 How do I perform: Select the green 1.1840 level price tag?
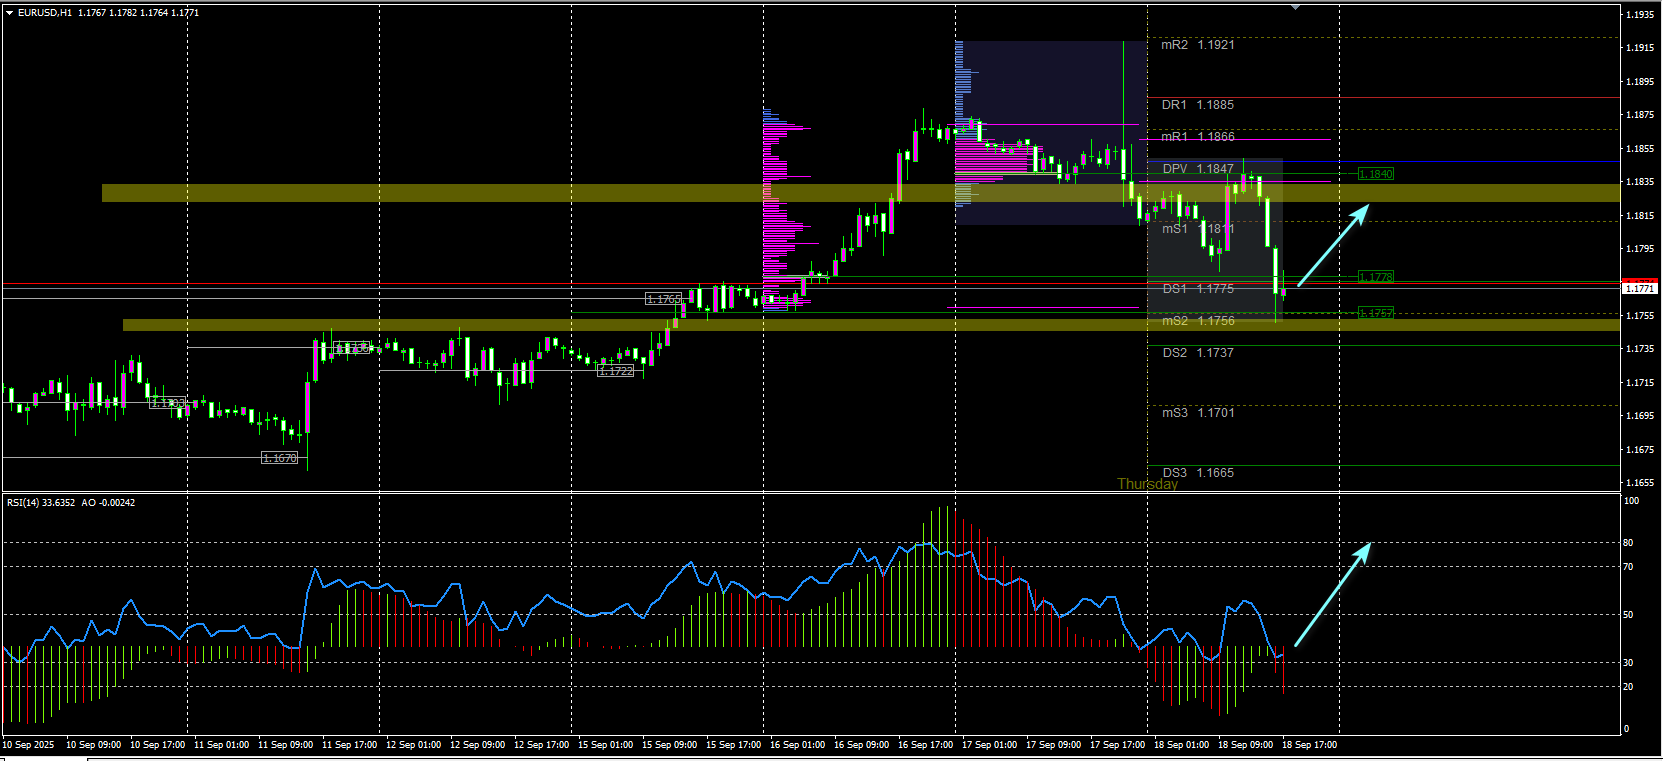(1375, 174)
